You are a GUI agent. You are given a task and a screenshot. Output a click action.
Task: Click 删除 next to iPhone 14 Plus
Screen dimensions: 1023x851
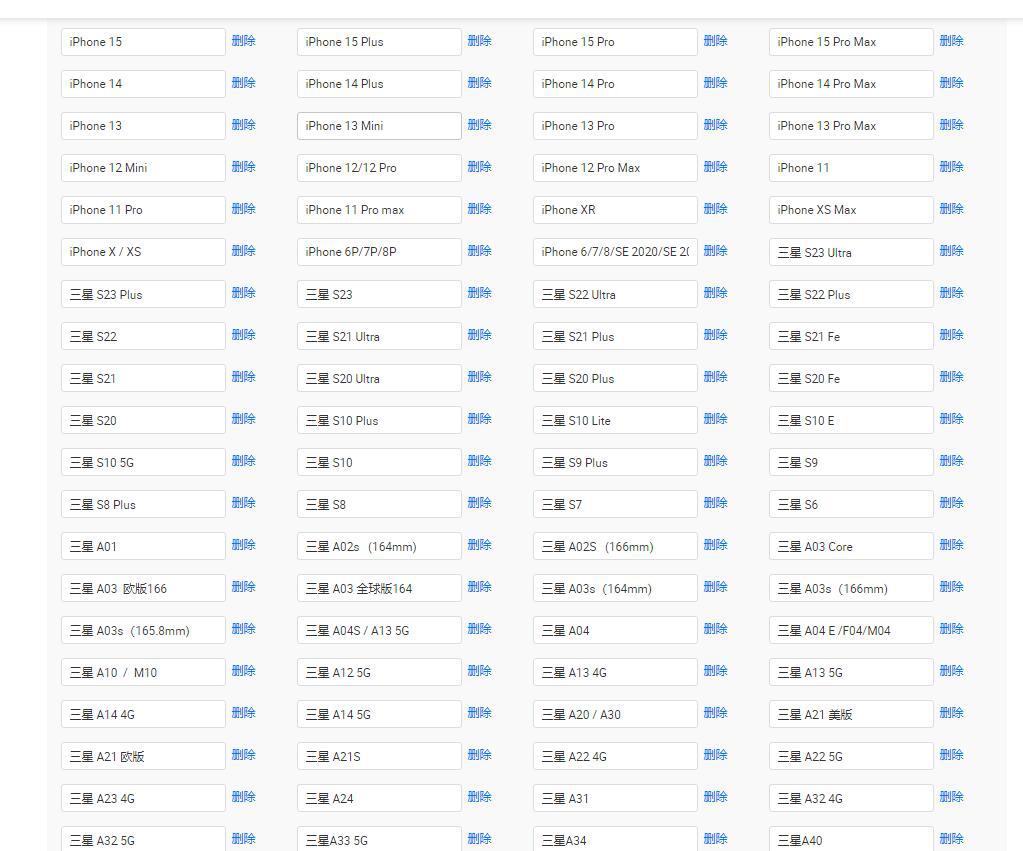pos(479,83)
